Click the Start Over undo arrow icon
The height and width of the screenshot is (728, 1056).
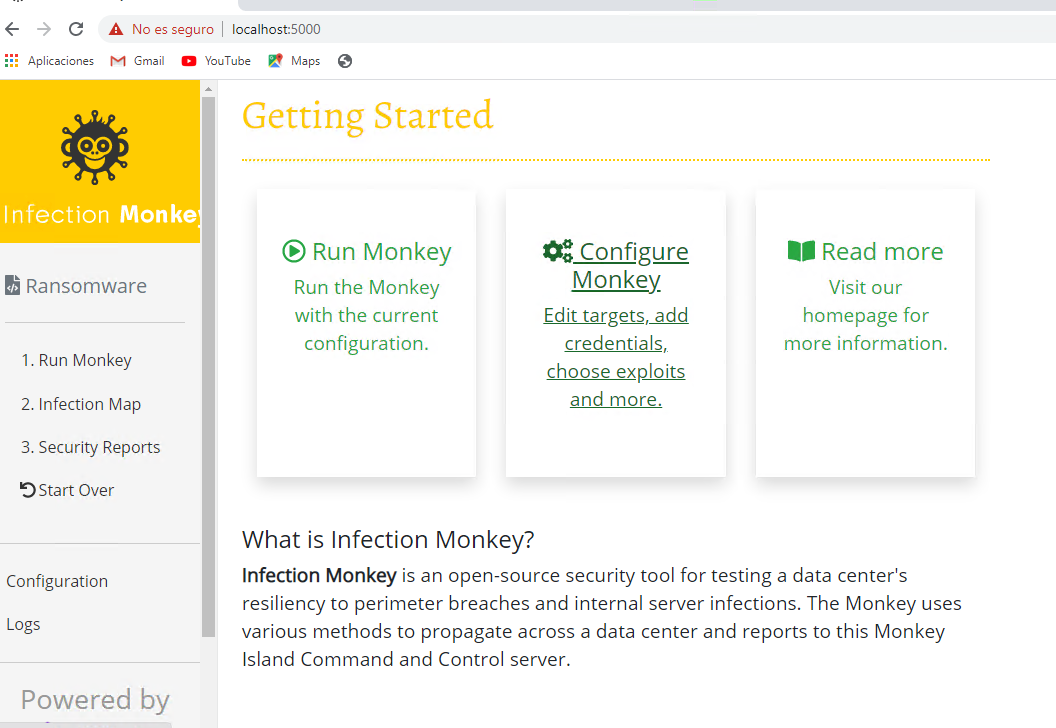[28, 490]
